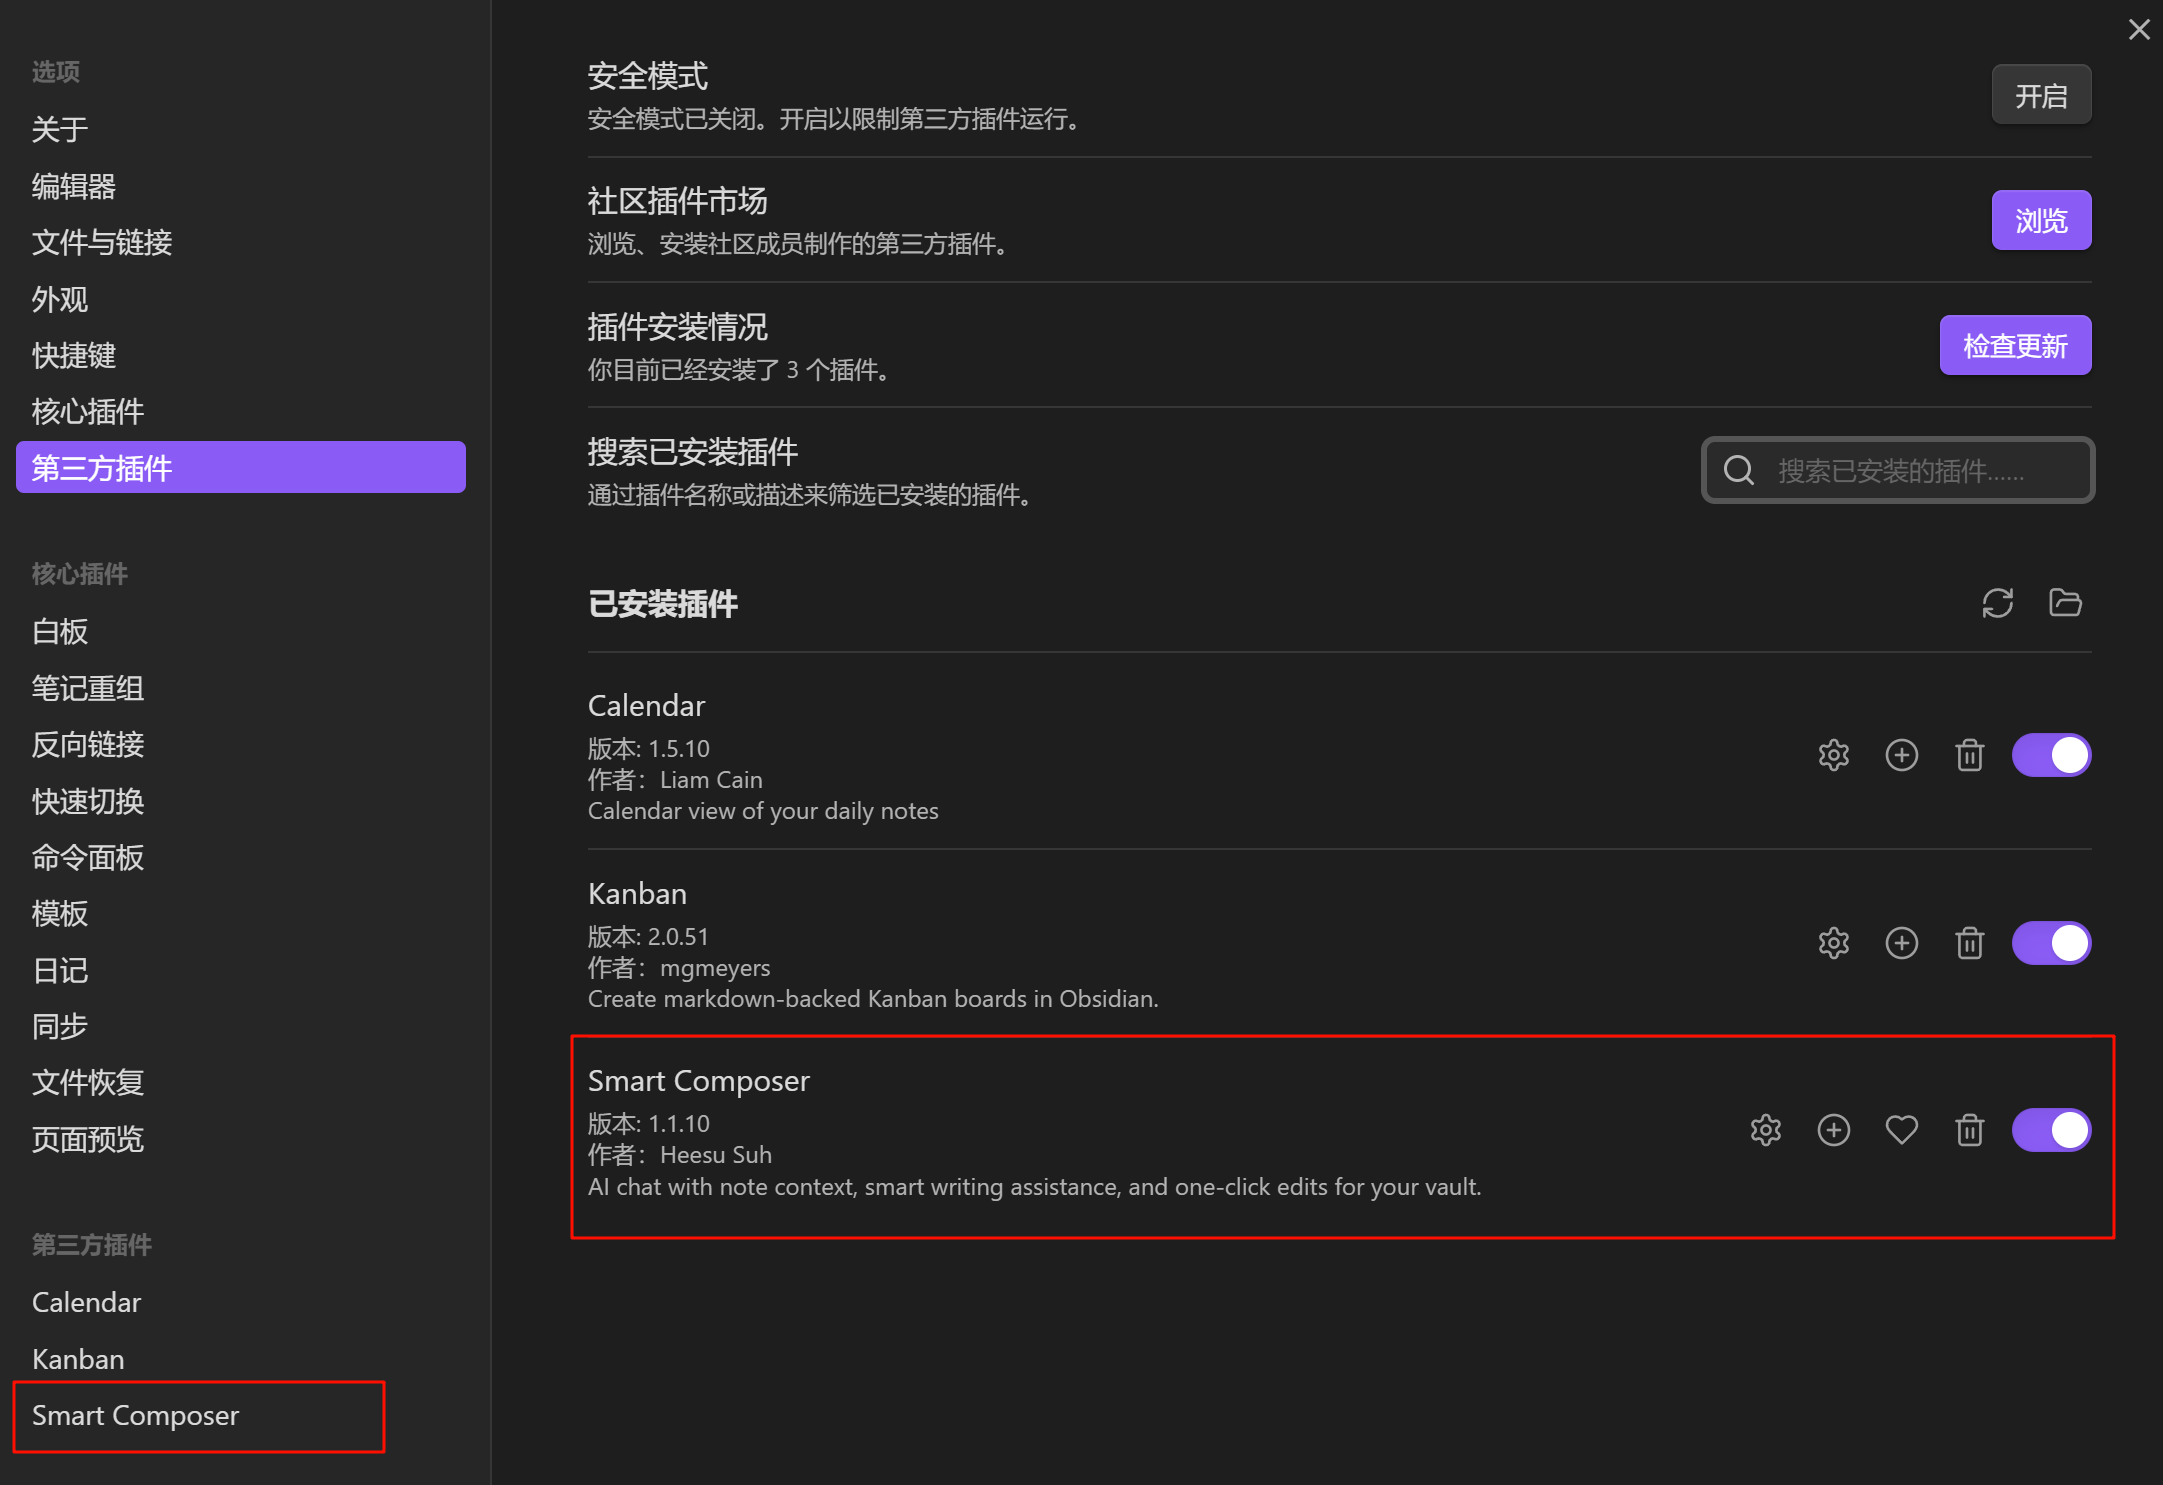Click the Calendar plugin hotkey plus icon

point(1901,755)
